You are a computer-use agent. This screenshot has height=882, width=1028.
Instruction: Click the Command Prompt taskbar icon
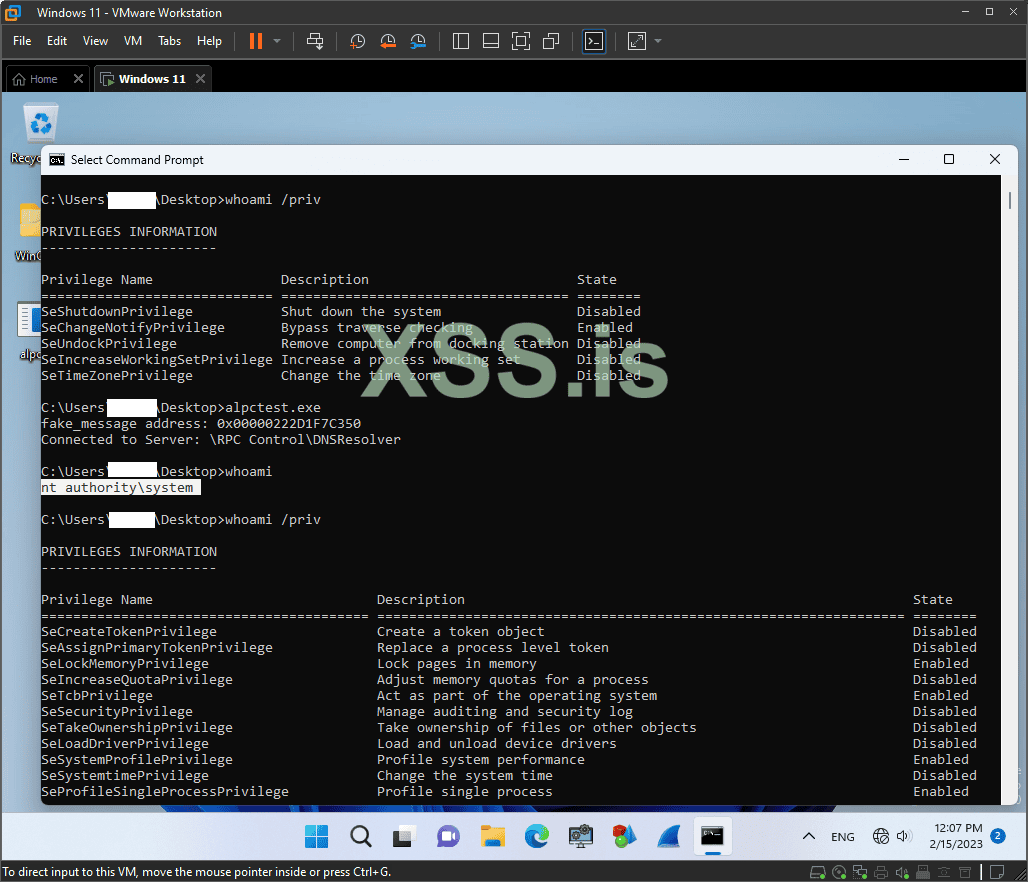[713, 836]
